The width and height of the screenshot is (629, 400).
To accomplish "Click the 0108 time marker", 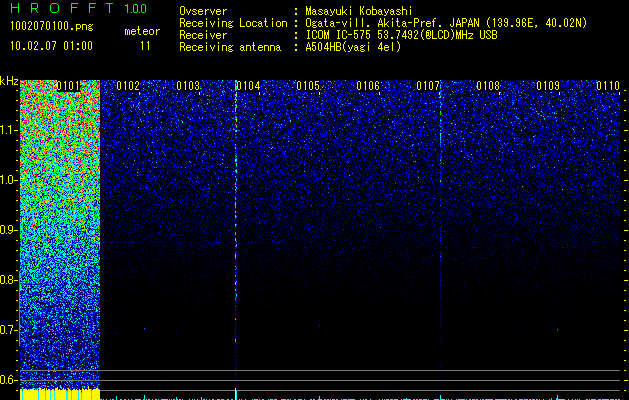I will tap(488, 86).
